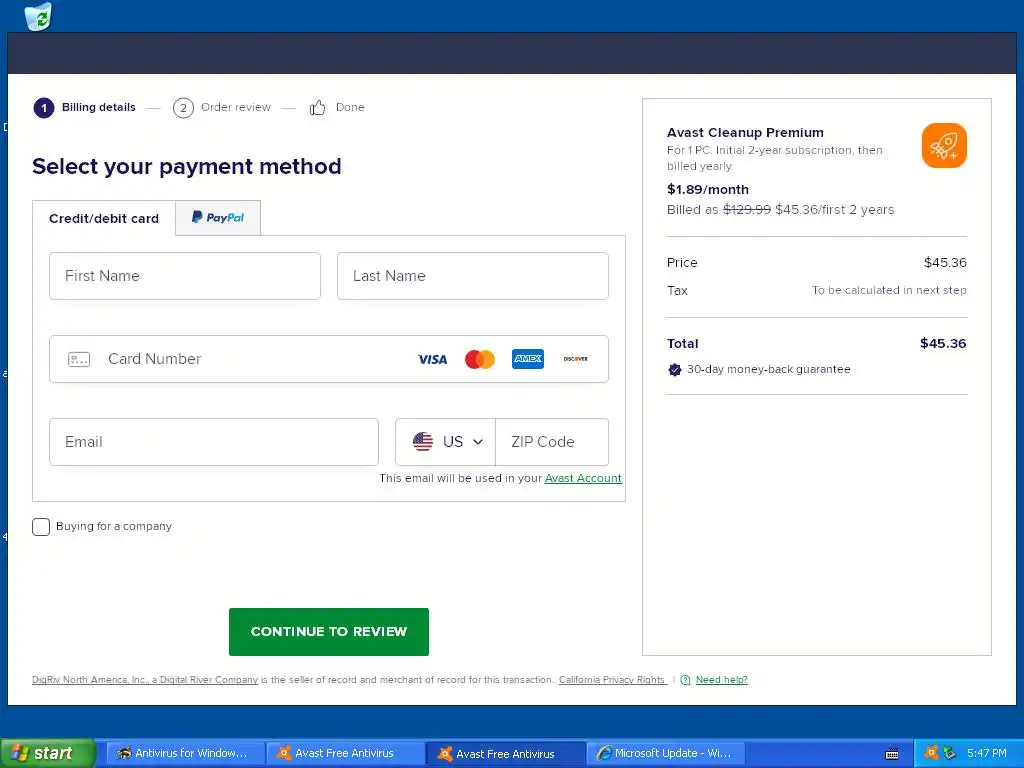Screen dimensions: 1024x768
Task: Click the Billing details step label
Action: (99, 107)
